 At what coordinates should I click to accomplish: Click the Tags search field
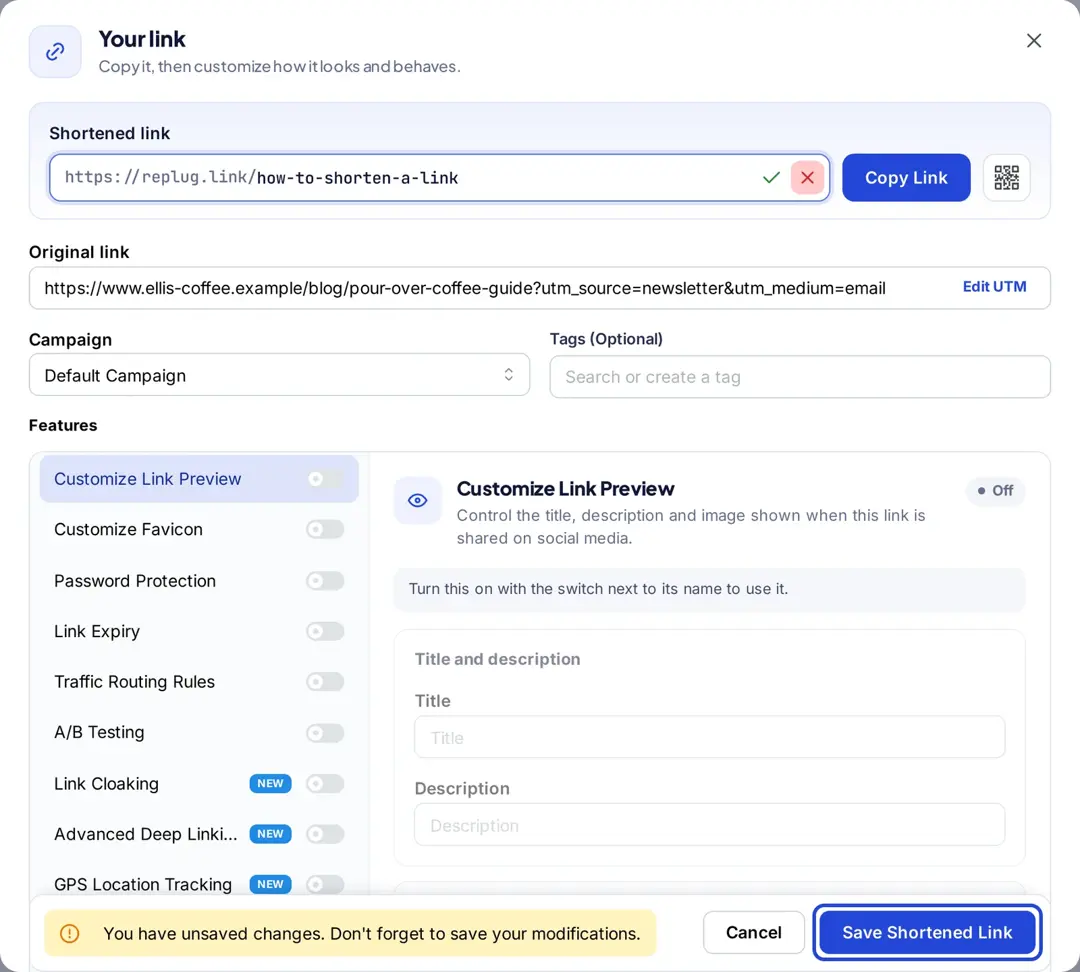[800, 377]
